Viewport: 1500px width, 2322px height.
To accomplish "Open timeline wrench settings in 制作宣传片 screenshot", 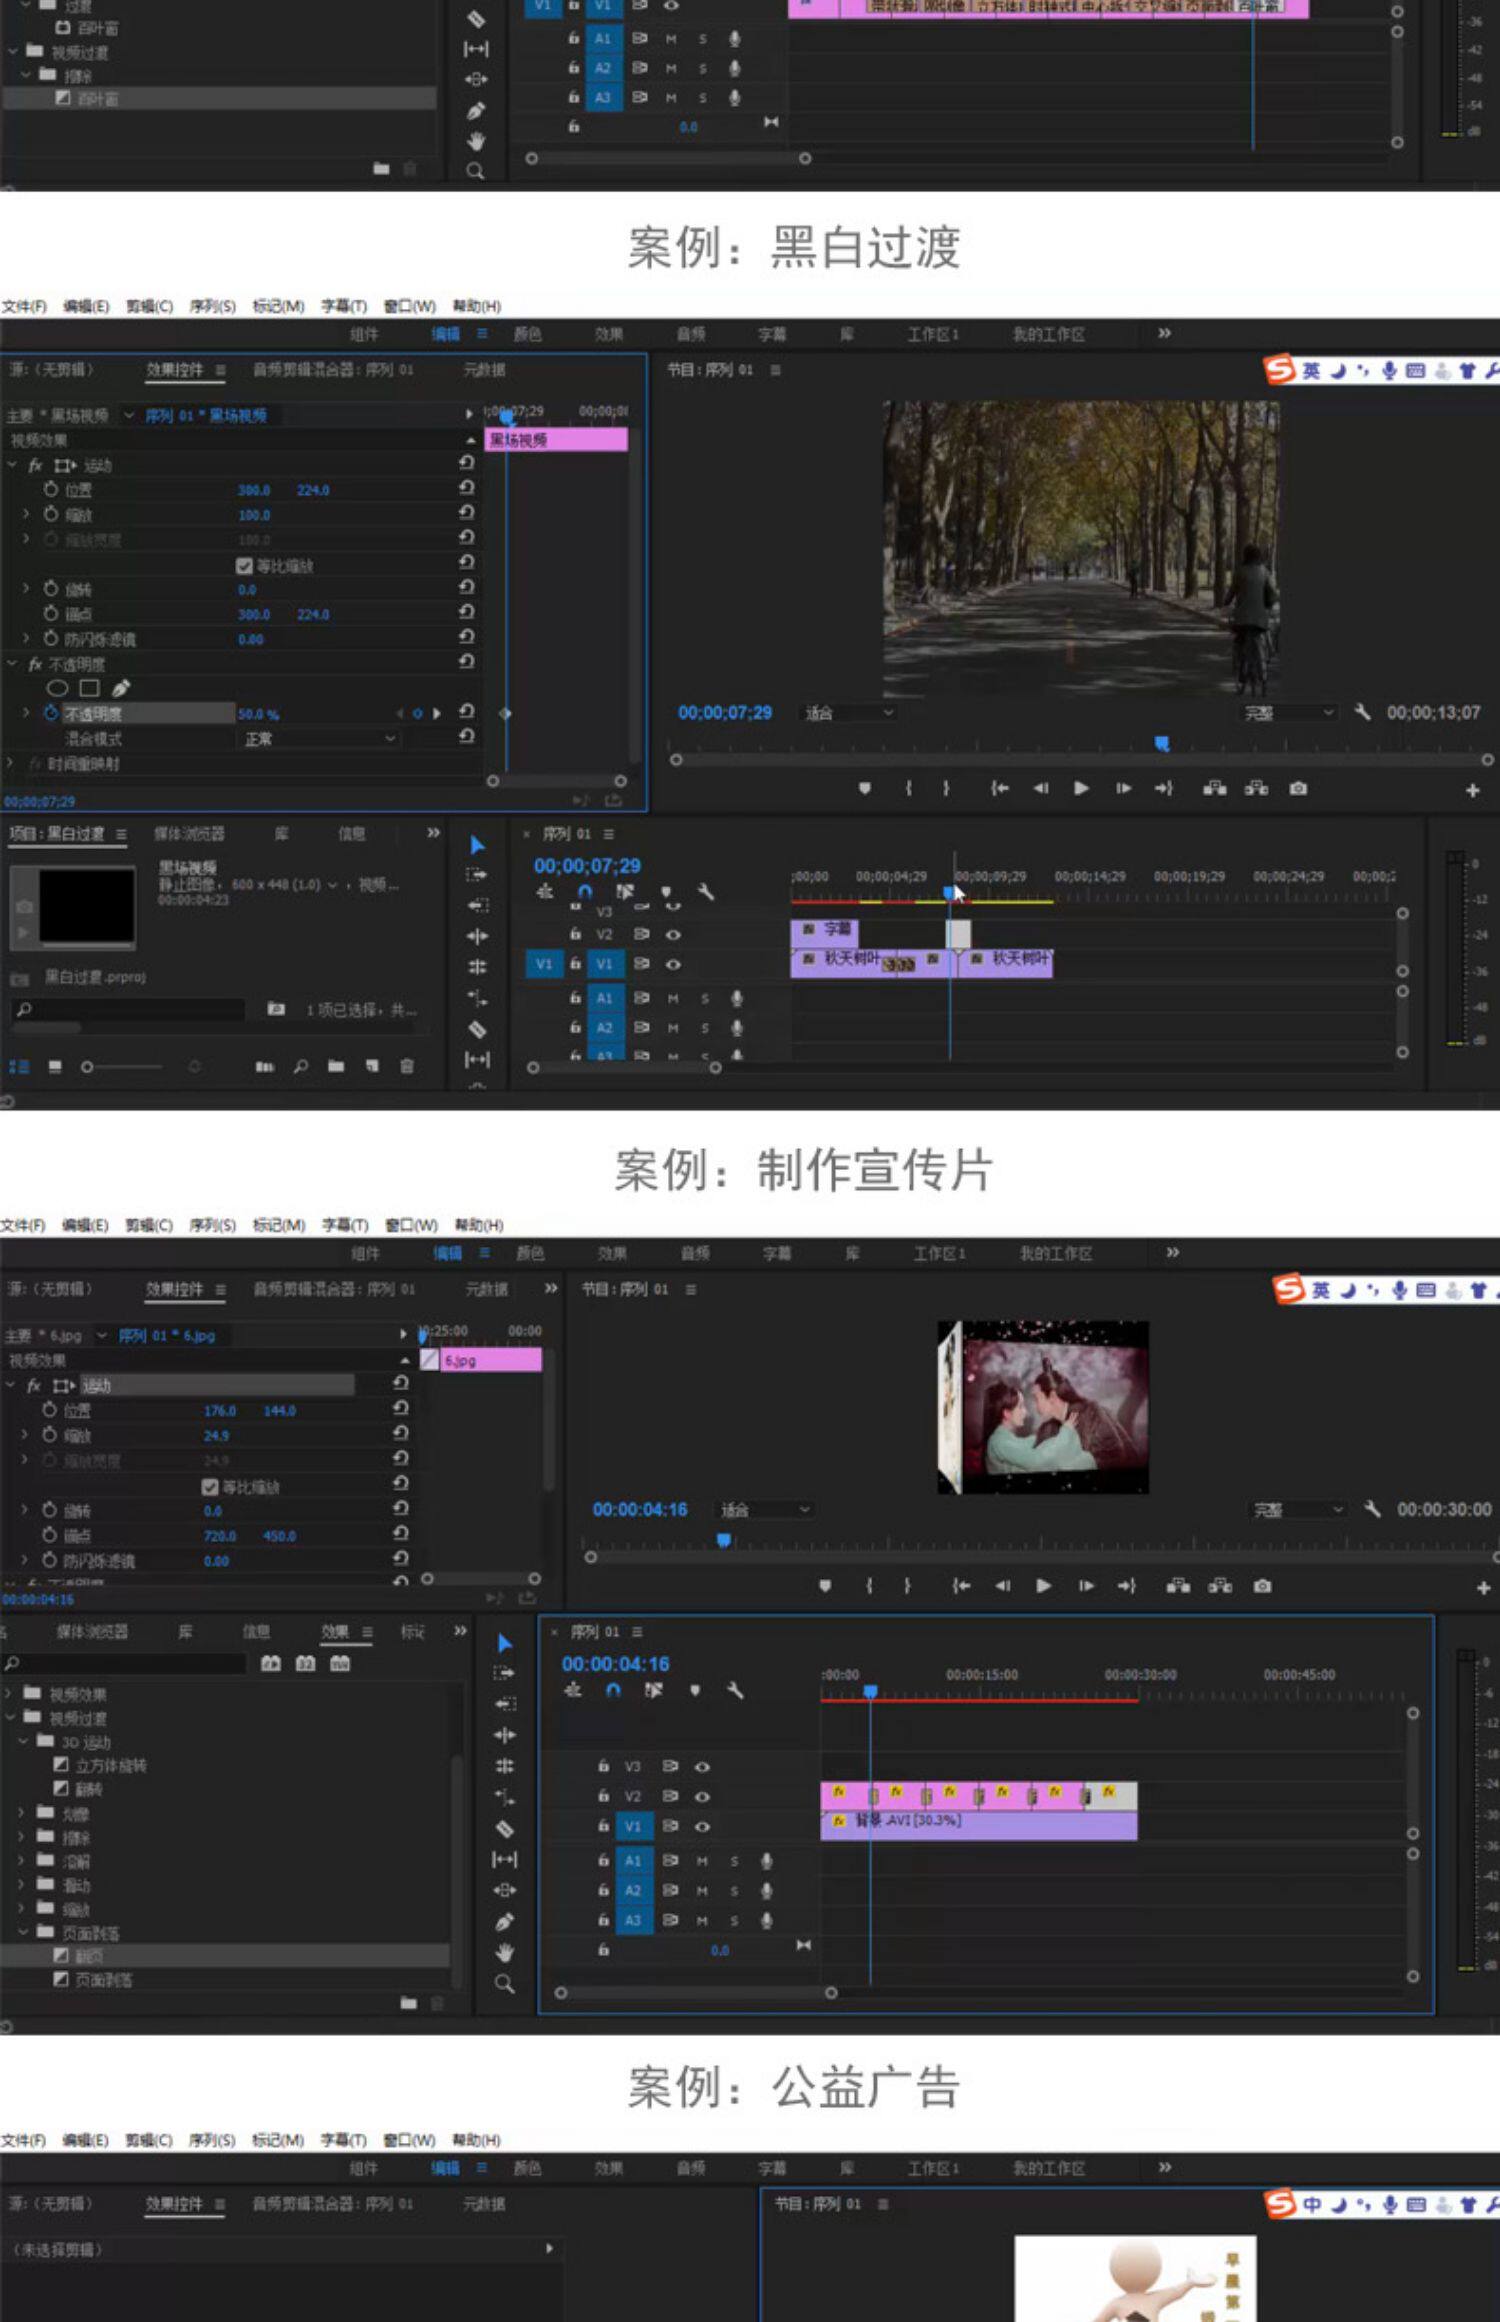I will coord(735,1690).
